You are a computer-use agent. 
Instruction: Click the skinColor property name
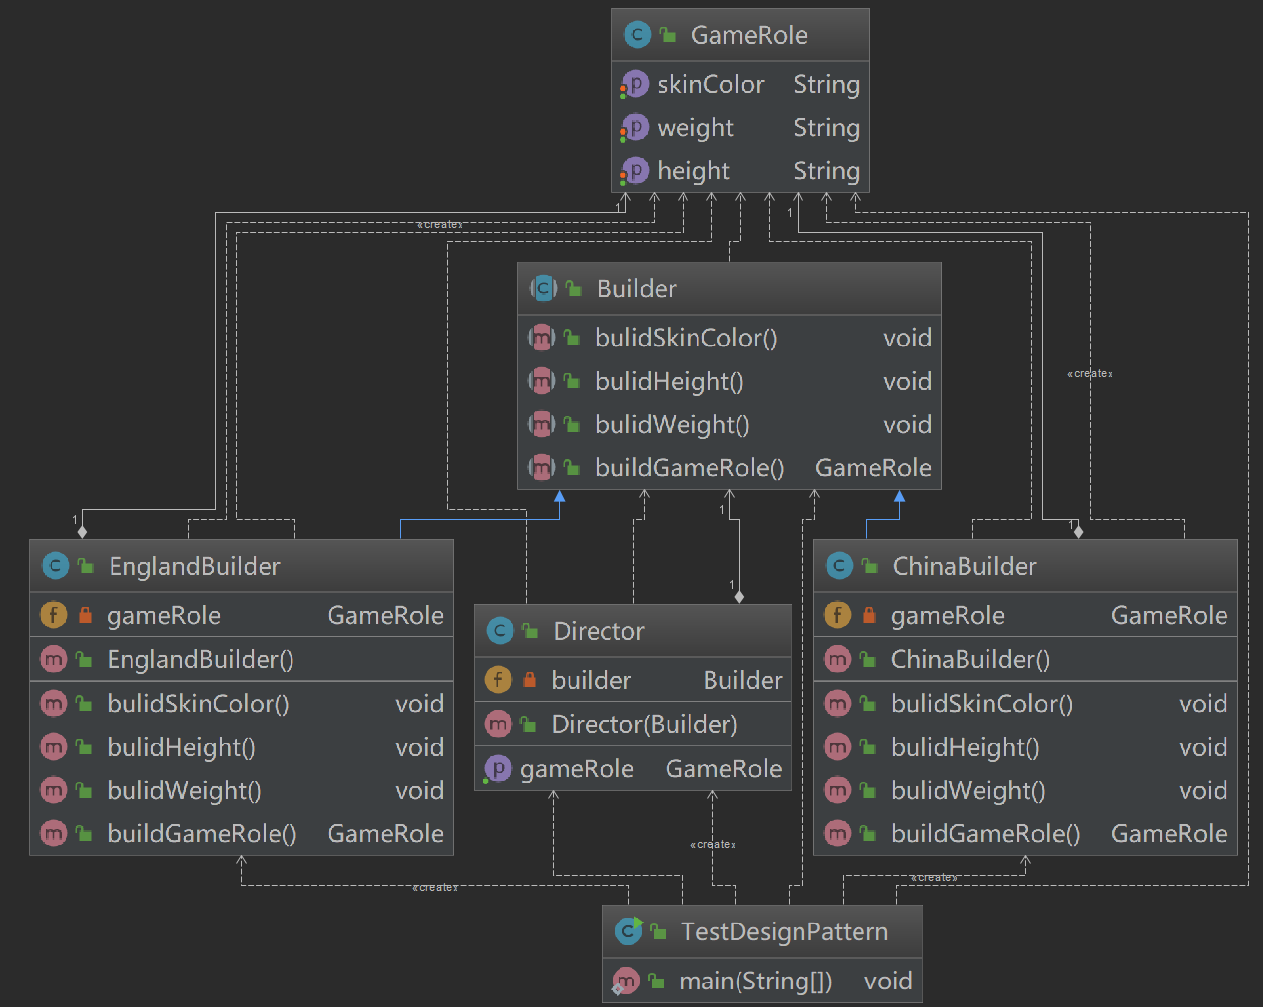coord(711,85)
